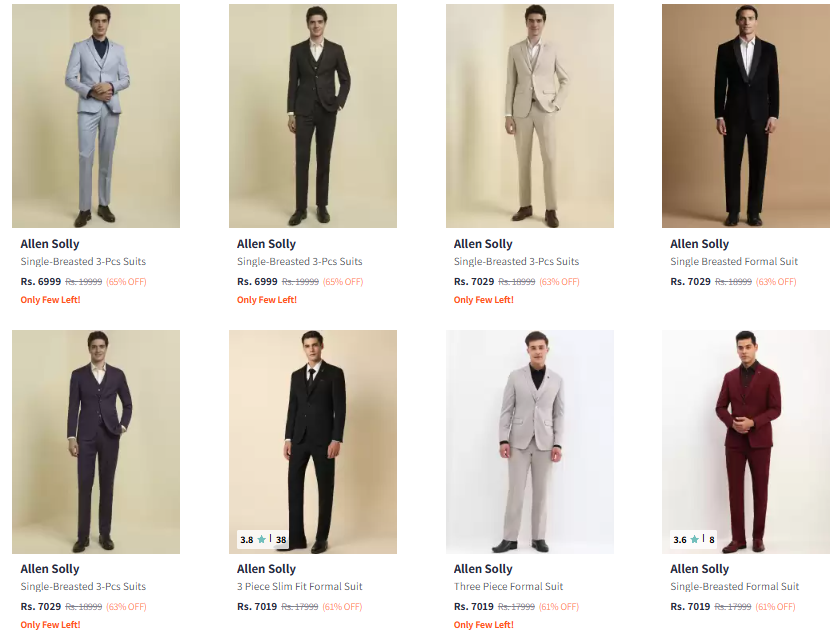Open the charcoal suit image priced Rs. 6999
The height and width of the screenshot is (636, 836).
(x=313, y=116)
